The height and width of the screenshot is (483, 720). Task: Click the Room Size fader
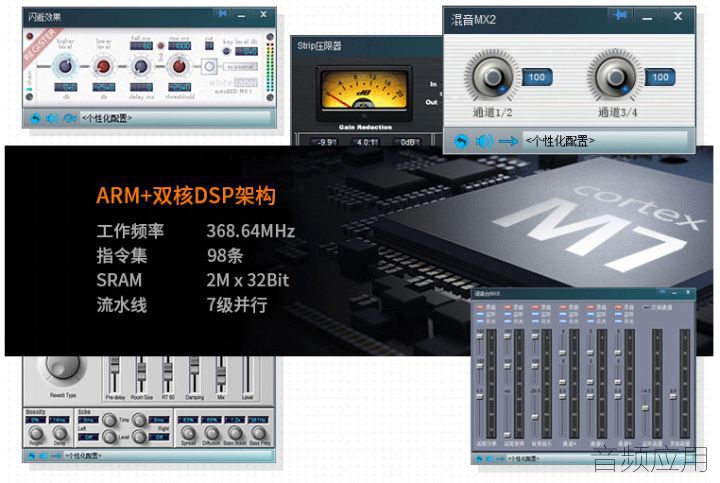point(141,374)
